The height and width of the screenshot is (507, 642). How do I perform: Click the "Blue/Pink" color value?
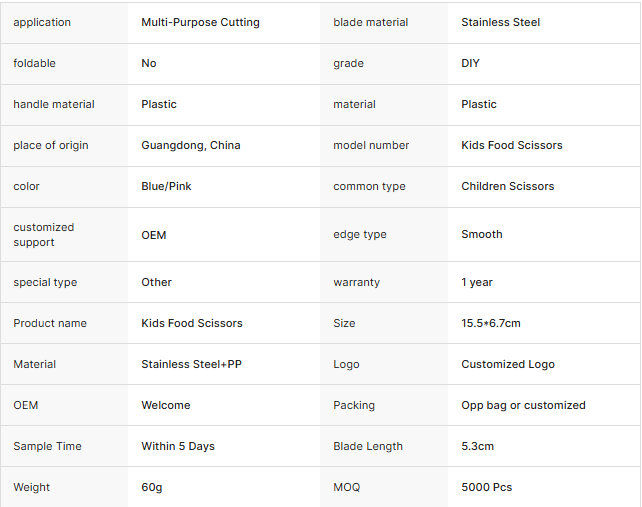(166, 186)
